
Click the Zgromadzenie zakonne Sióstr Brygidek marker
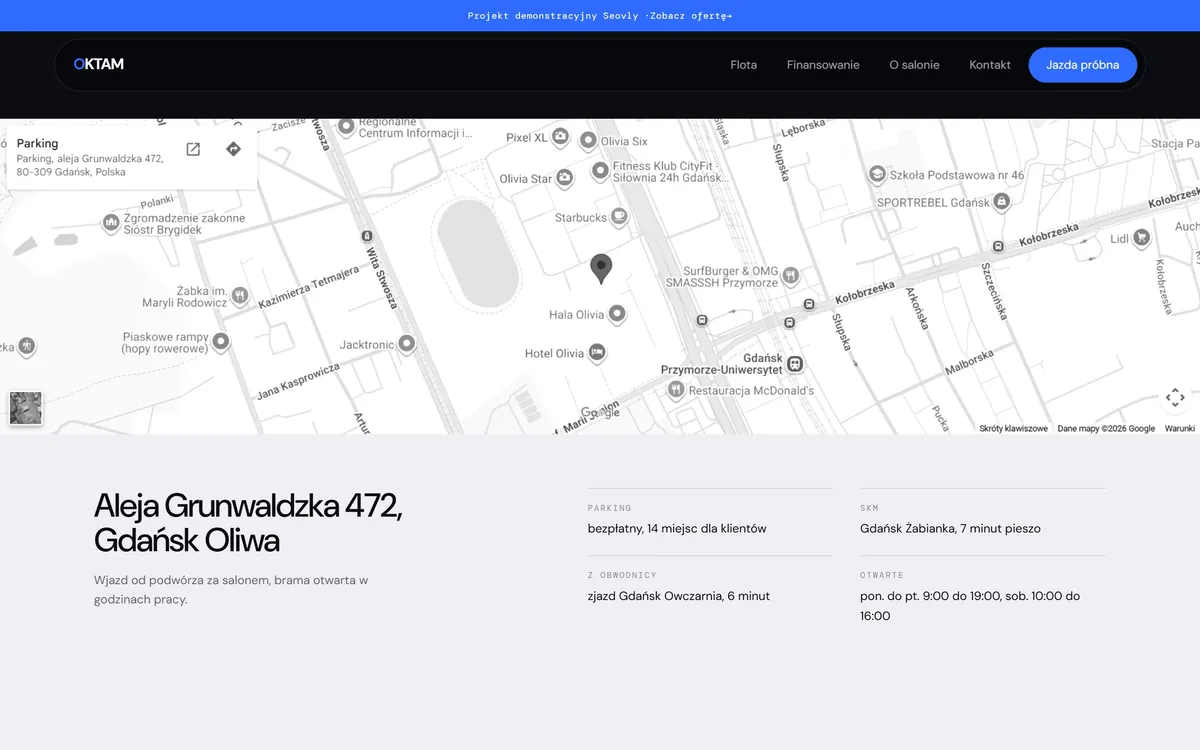pos(111,223)
